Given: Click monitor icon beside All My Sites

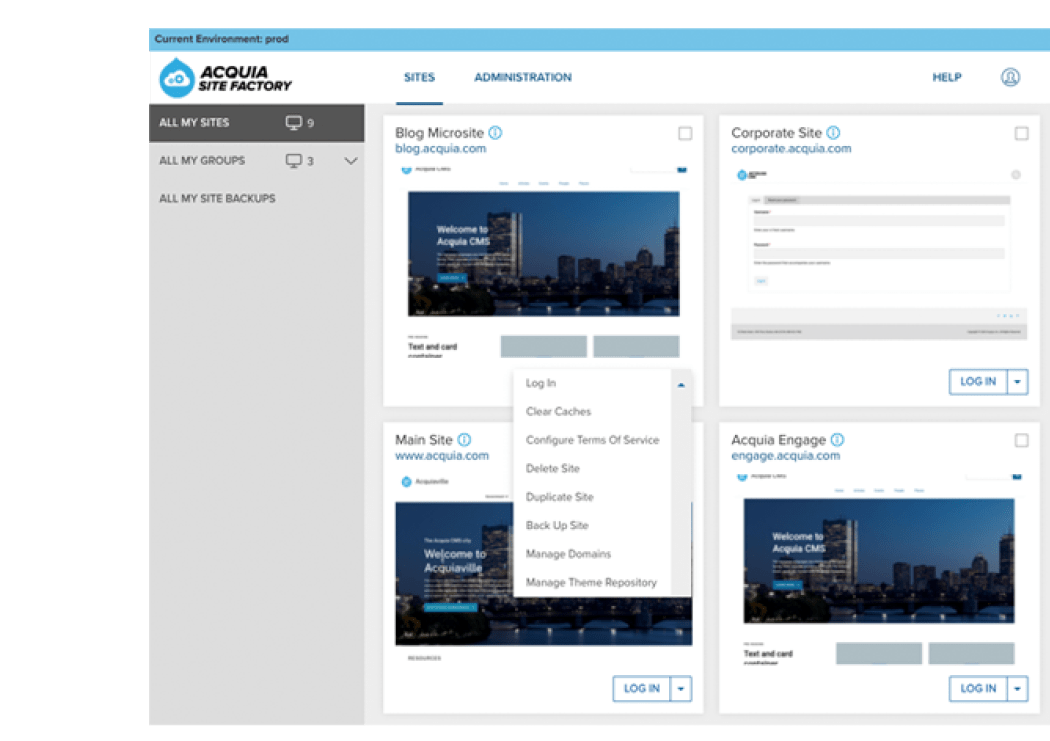Looking at the screenshot, I should [x=293, y=123].
